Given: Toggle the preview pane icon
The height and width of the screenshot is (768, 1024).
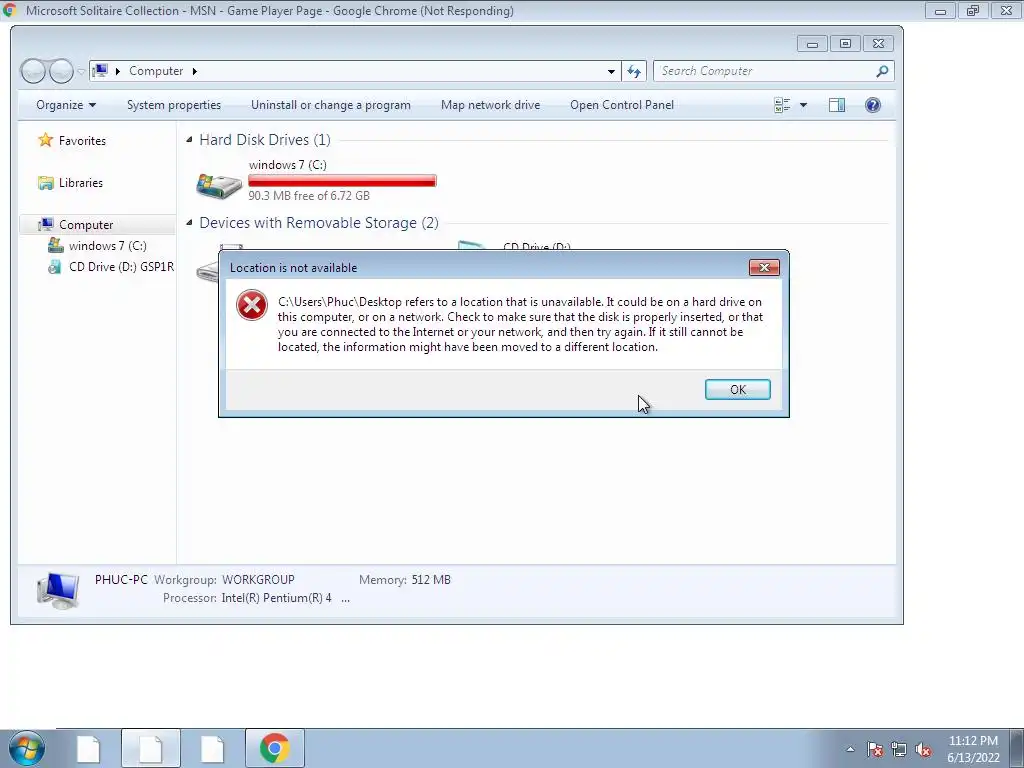Looking at the screenshot, I should pyautogui.click(x=837, y=105).
